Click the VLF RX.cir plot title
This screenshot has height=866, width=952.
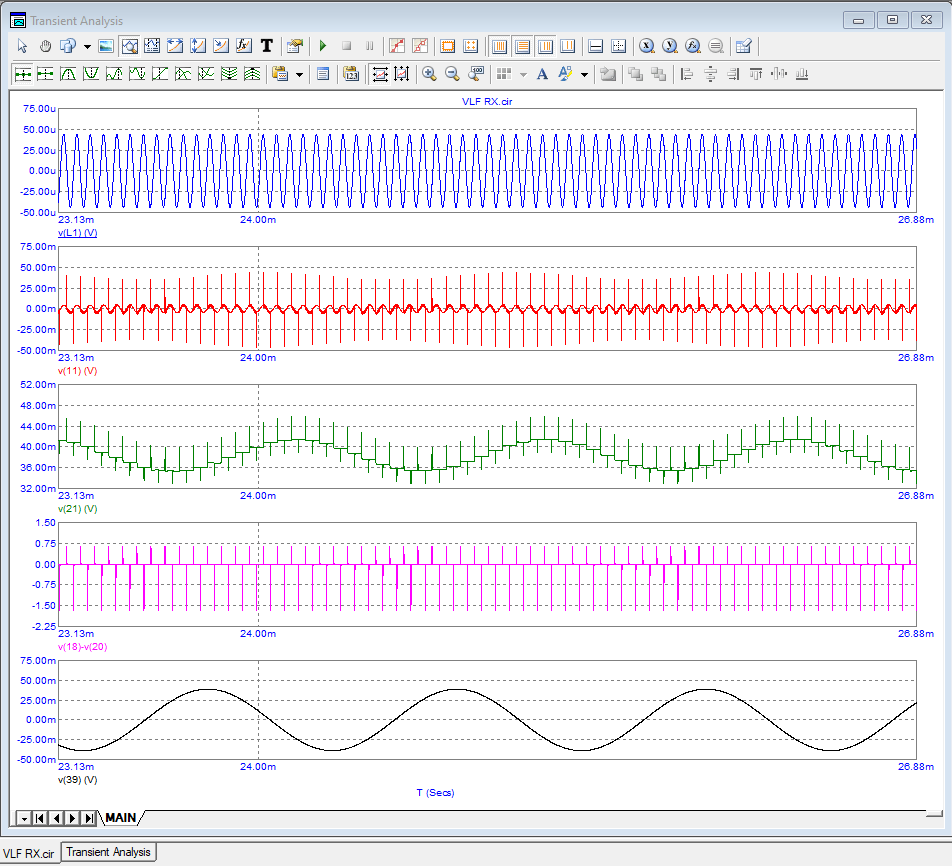(487, 101)
